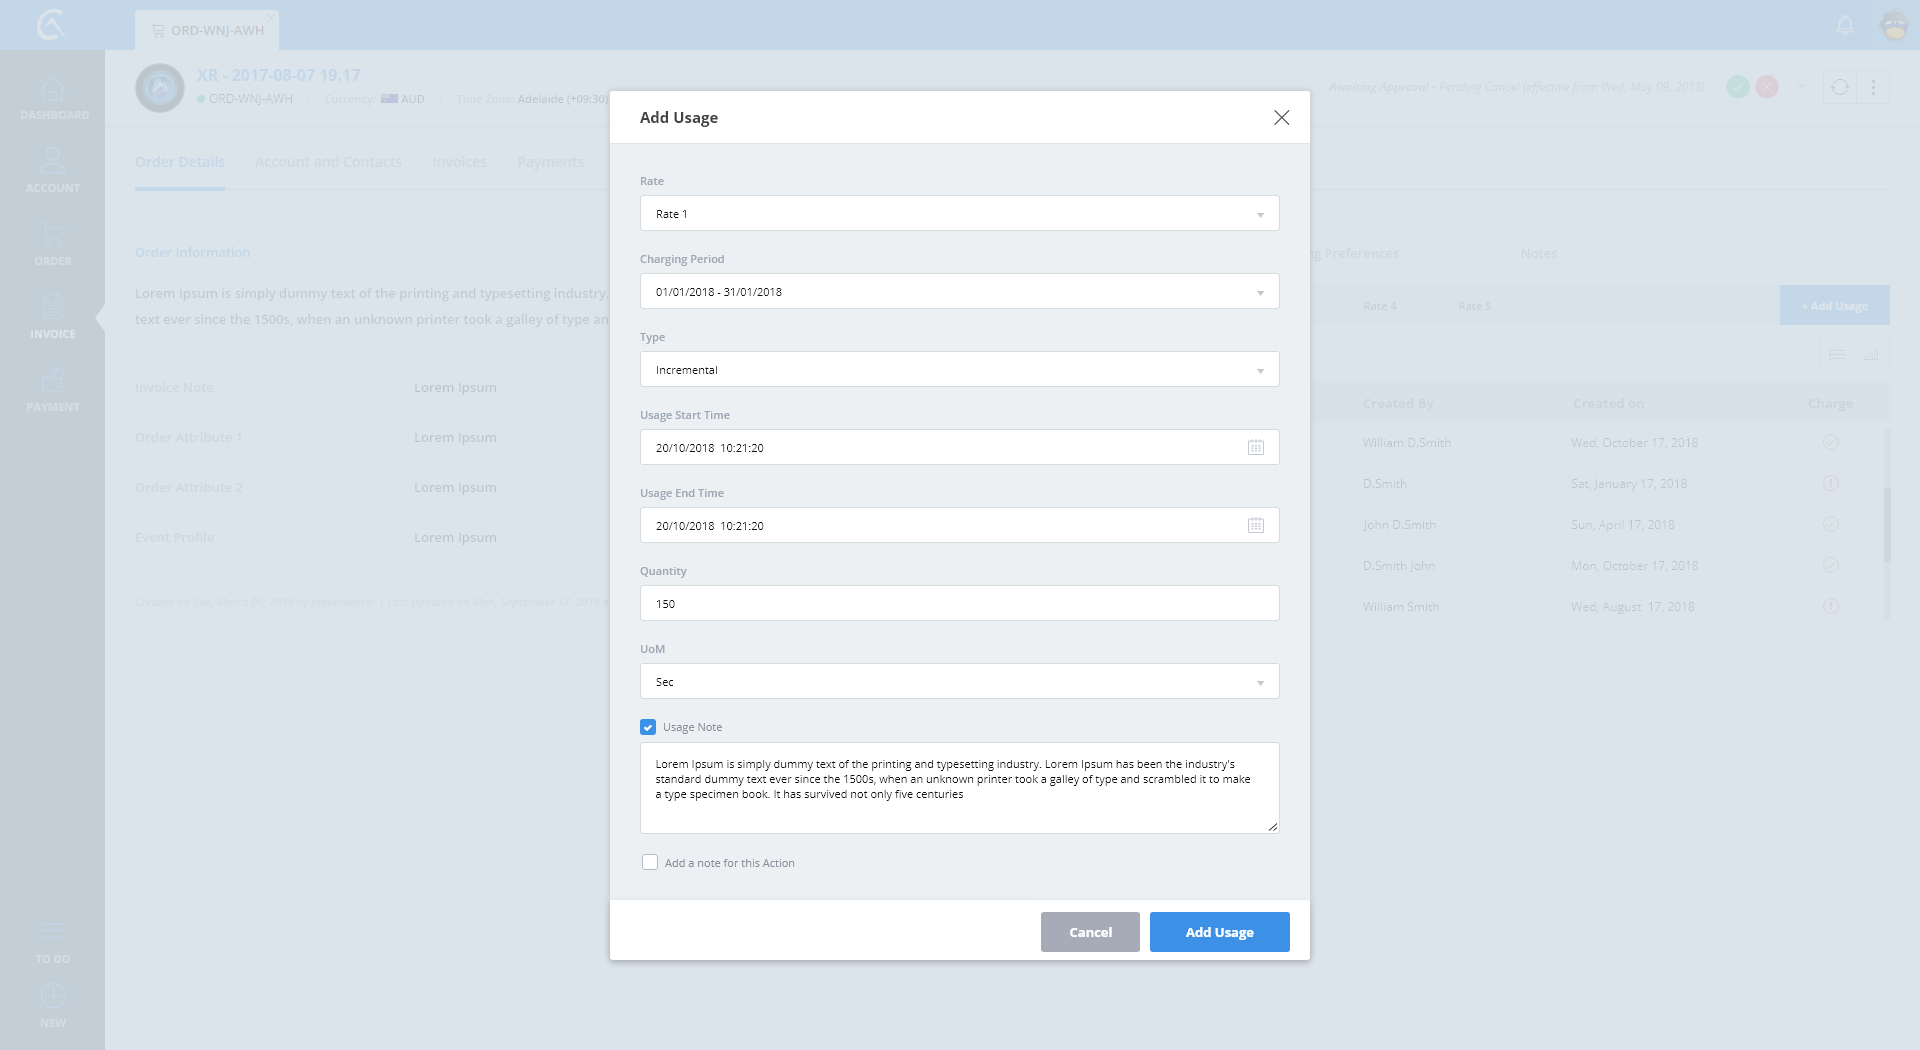Open calendar picker for Usage End Time
The image size is (1920, 1050).
[1255, 526]
